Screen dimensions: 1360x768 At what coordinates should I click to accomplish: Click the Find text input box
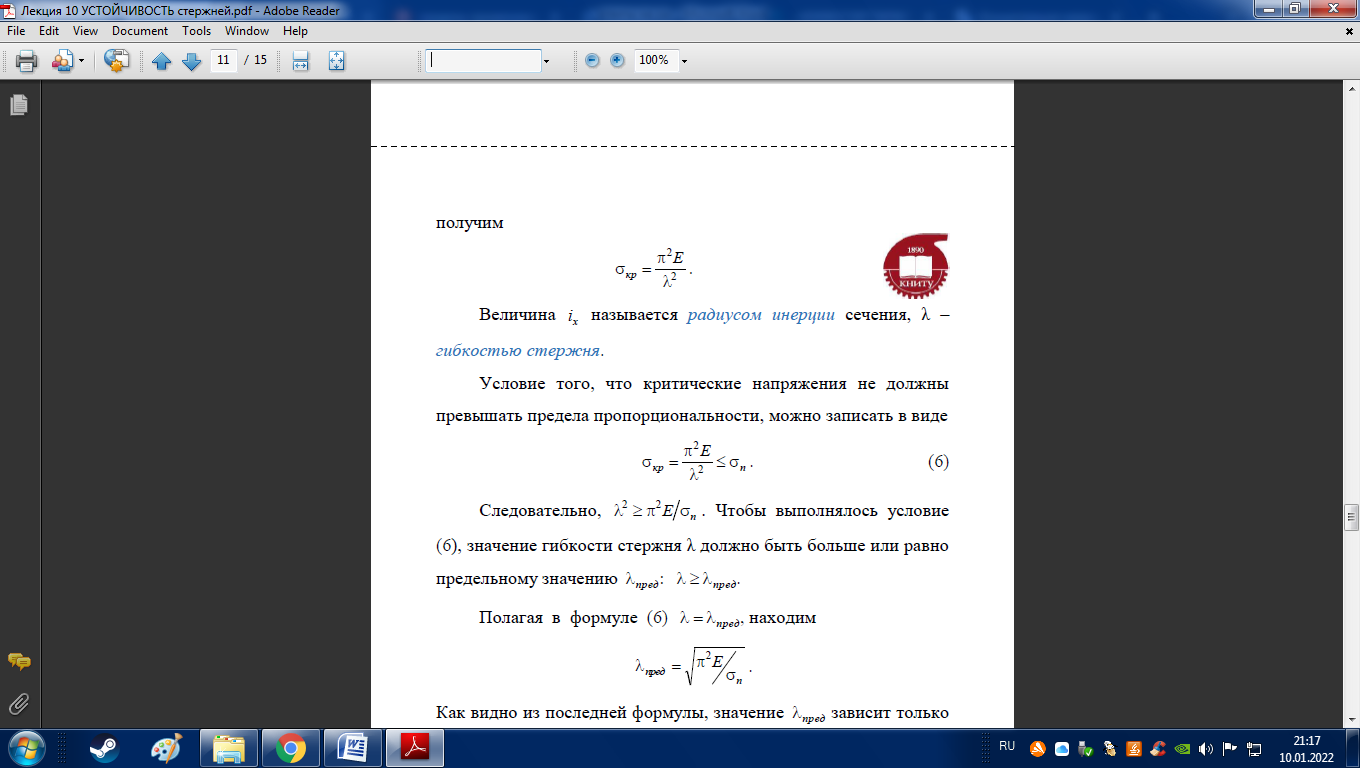click(483, 60)
